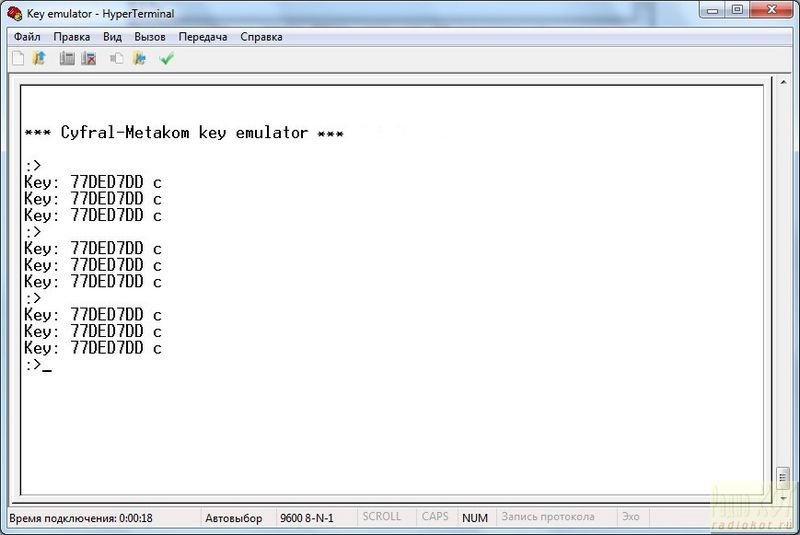Viewport: 800px width, 535px height.
Task: Click the Cyfral-Metakom key emulator header line
Action: 184,133
